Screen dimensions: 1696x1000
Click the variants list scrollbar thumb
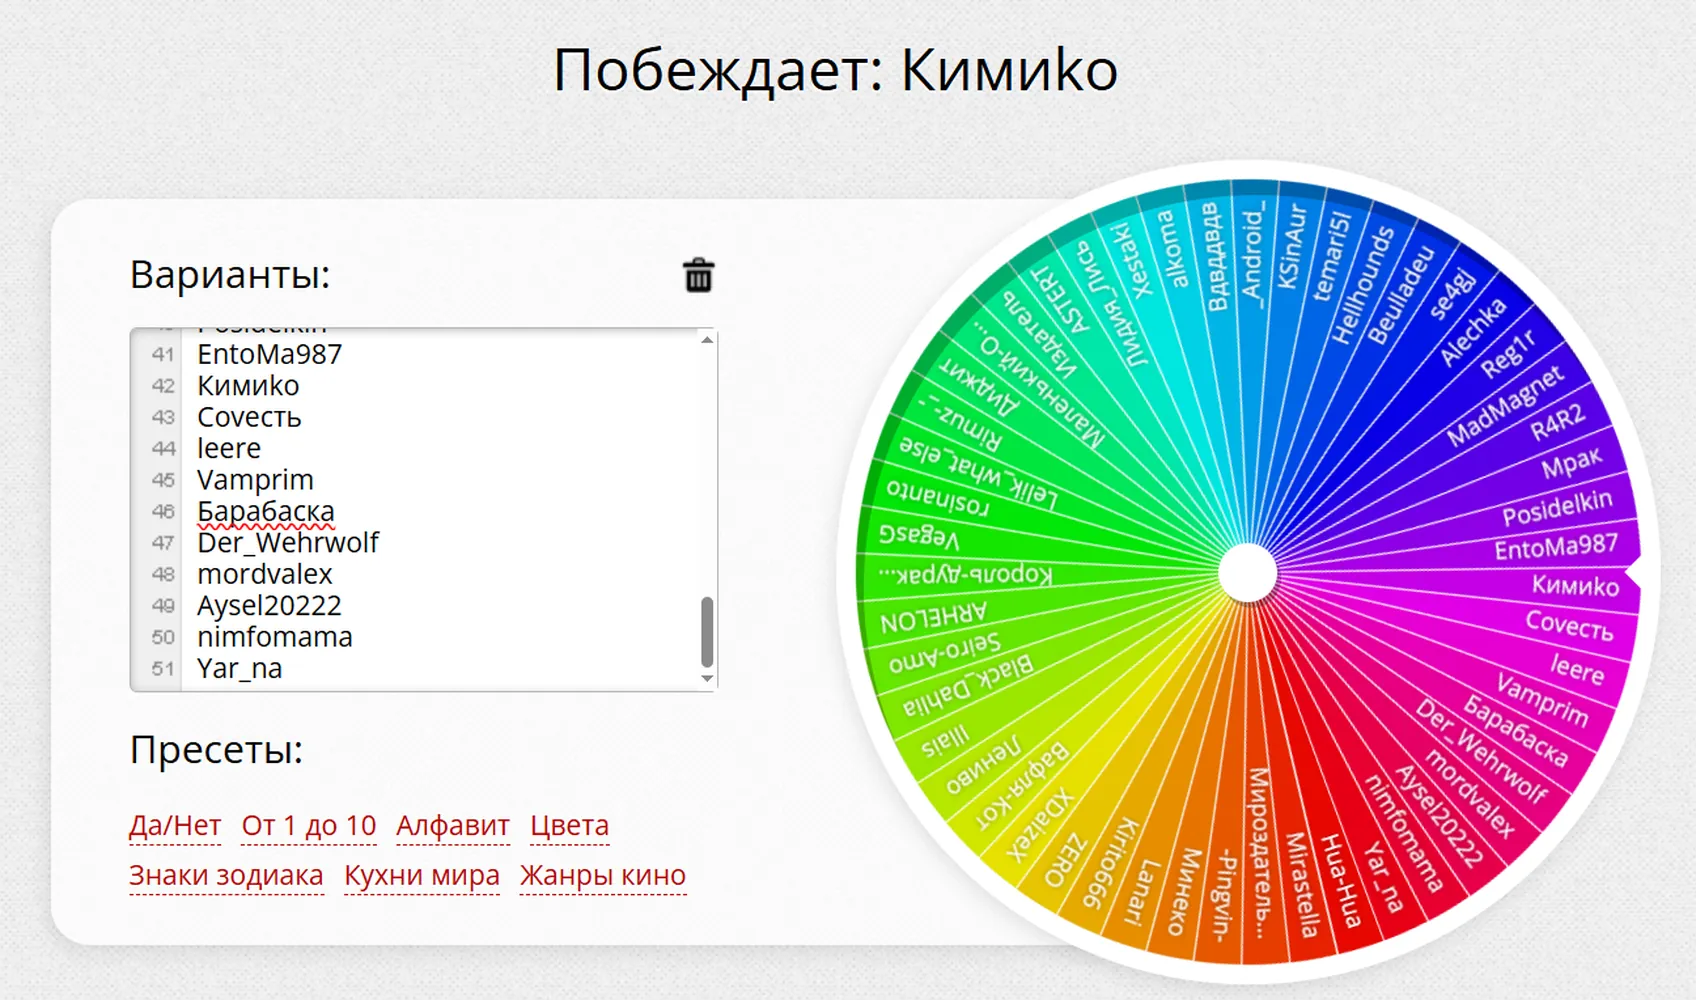pos(707,632)
